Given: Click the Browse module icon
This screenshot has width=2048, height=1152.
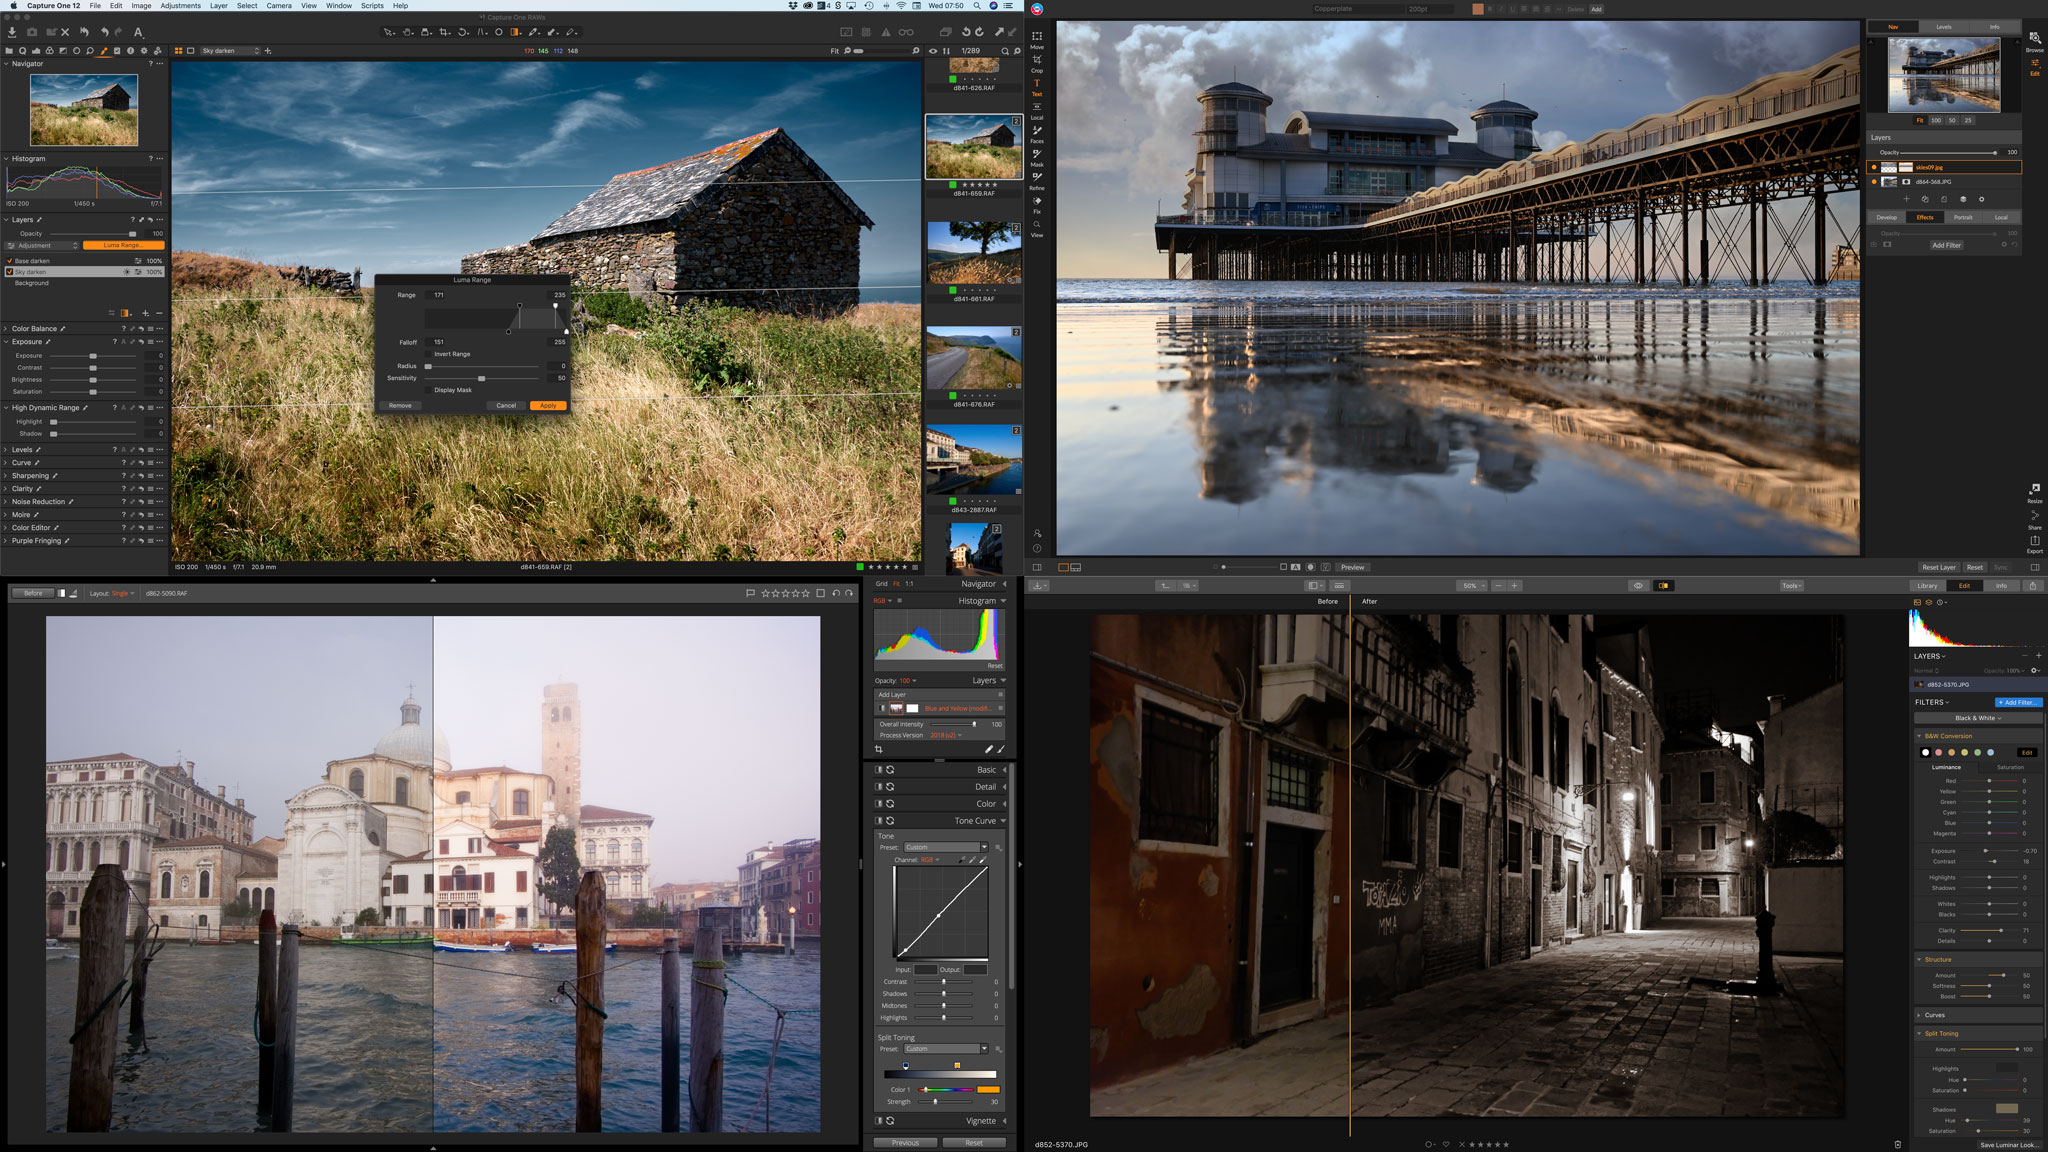Looking at the screenshot, I should [x=2034, y=39].
